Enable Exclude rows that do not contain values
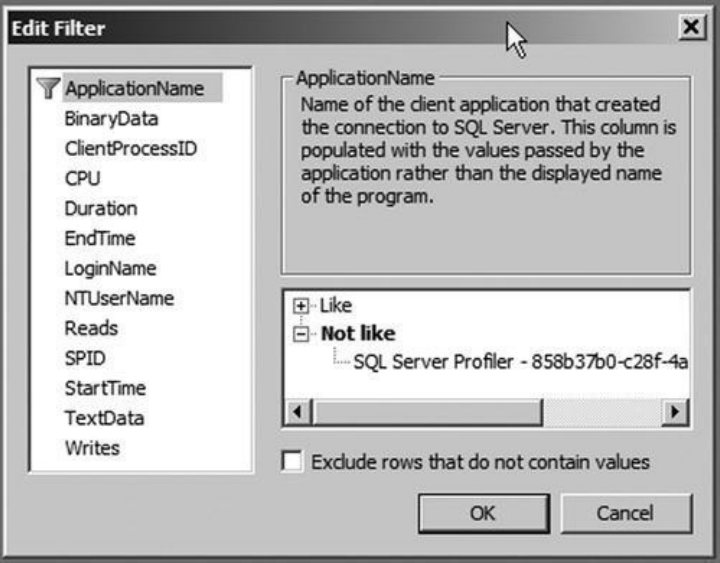The image size is (720, 563). [x=293, y=462]
